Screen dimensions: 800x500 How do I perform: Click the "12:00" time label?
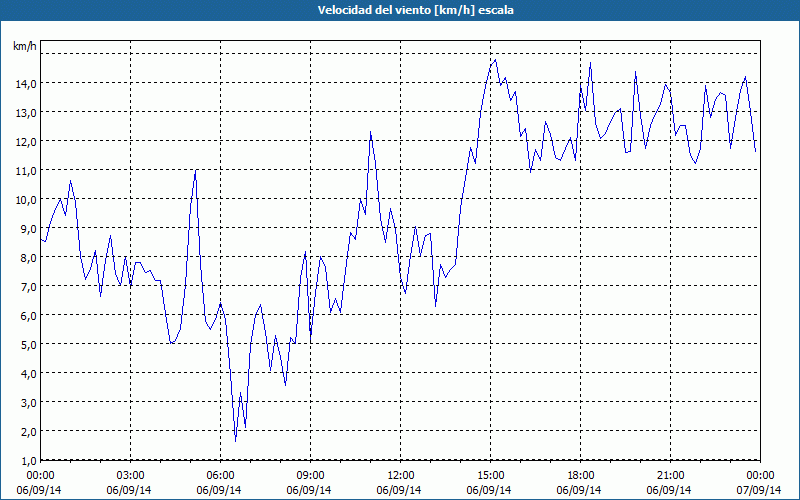pyautogui.click(x=401, y=476)
